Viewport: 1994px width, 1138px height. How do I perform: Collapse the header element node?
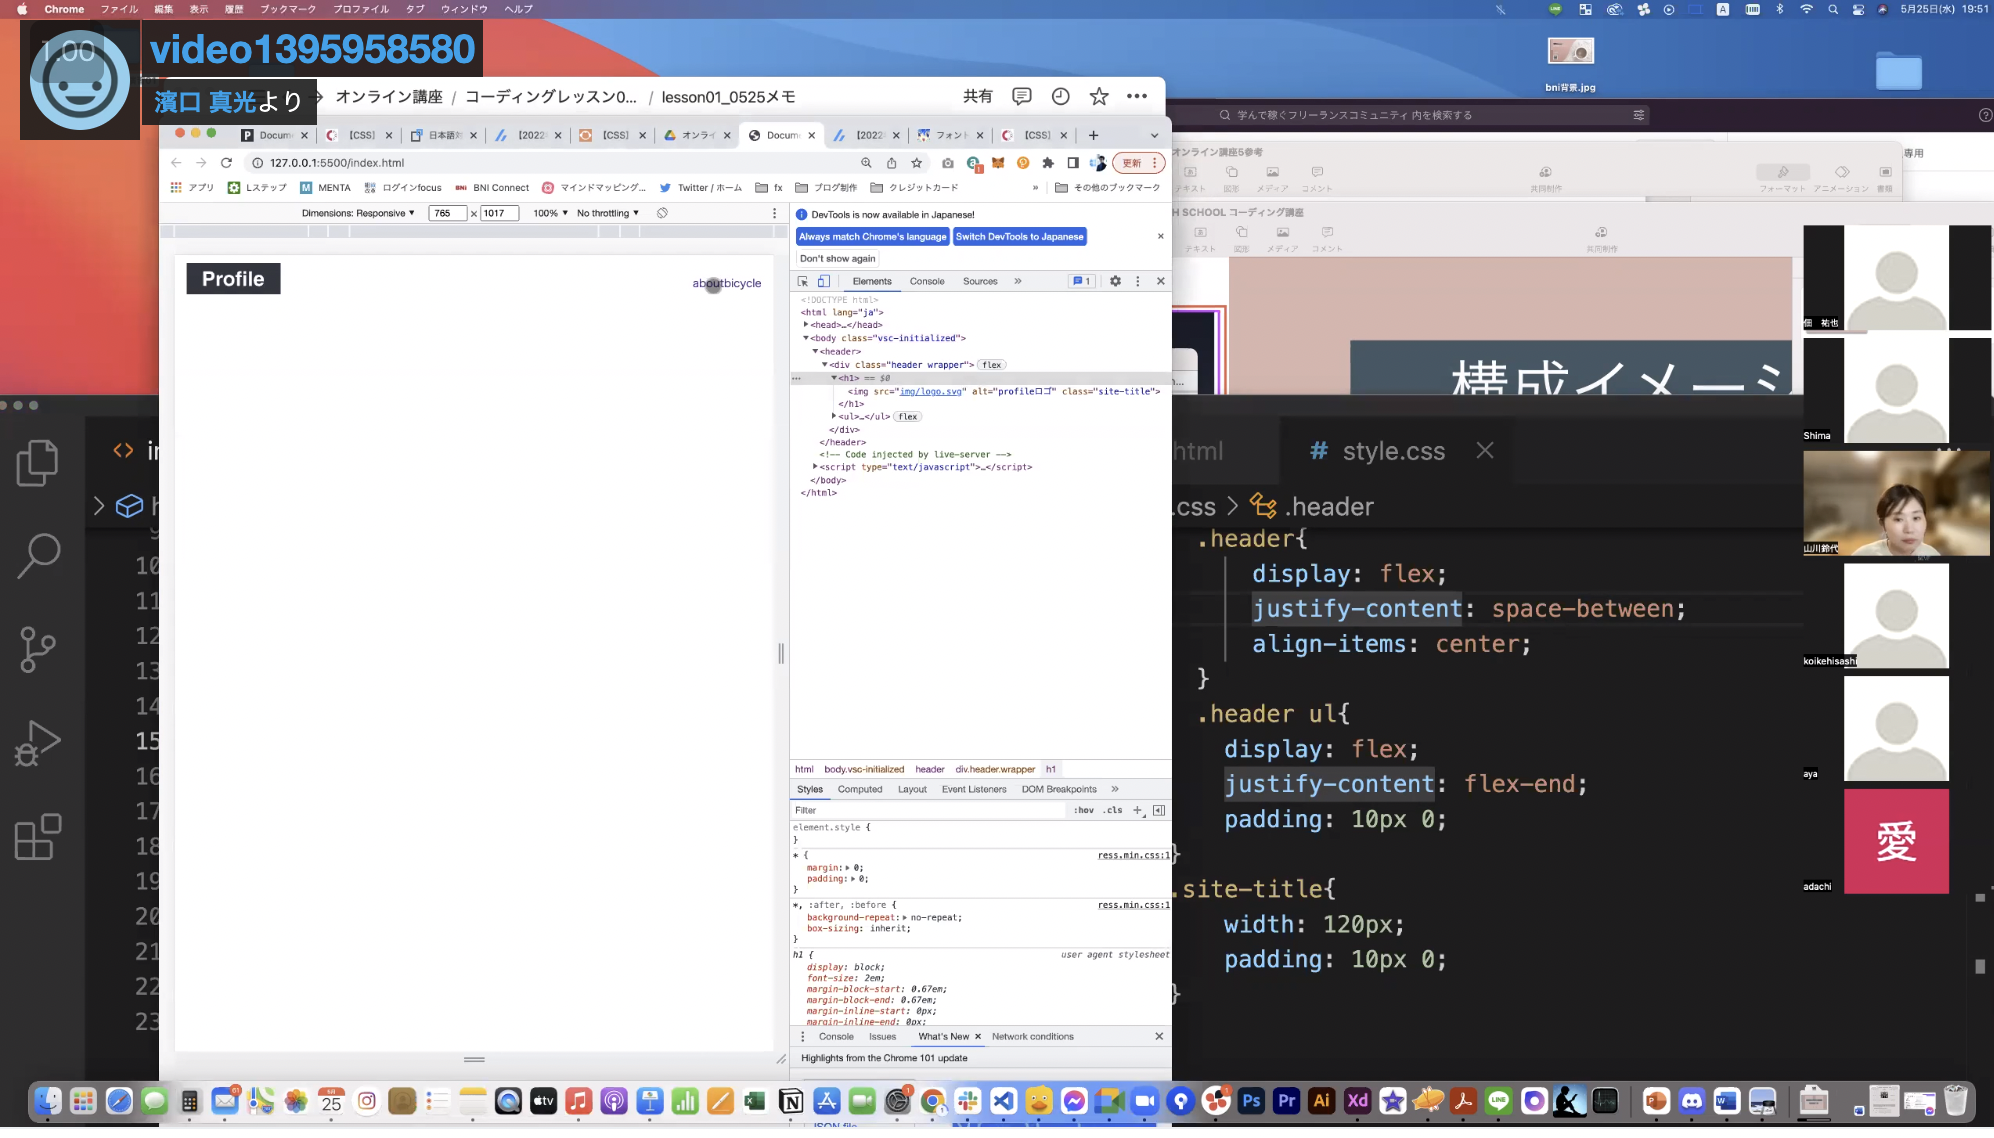click(x=816, y=351)
